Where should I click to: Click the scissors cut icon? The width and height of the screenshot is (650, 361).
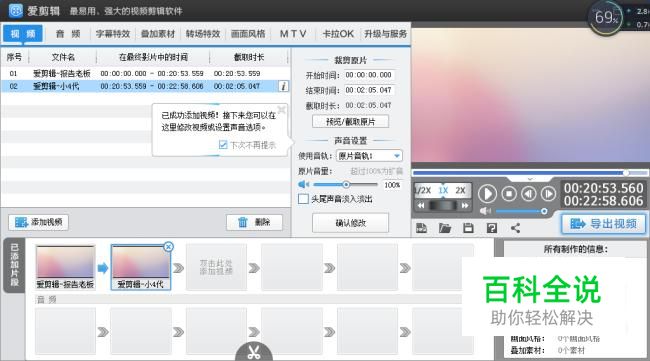254,352
